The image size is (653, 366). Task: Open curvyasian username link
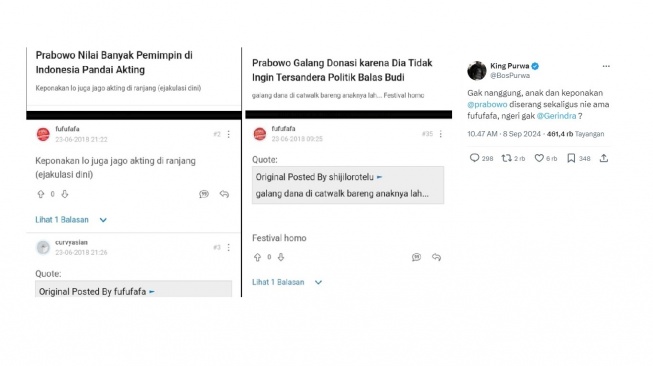[x=71, y=242]
